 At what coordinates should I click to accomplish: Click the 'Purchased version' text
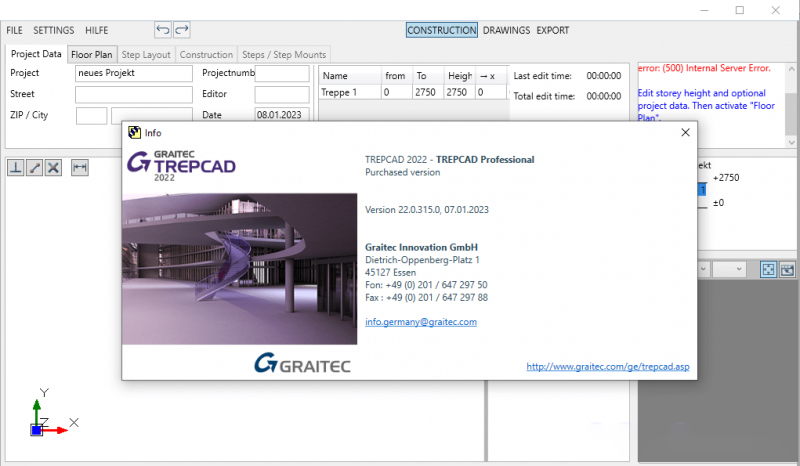pos(403,172)
